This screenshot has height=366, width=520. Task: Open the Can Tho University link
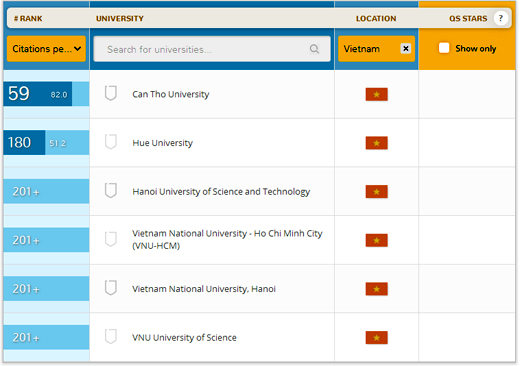tap(171, 94)
